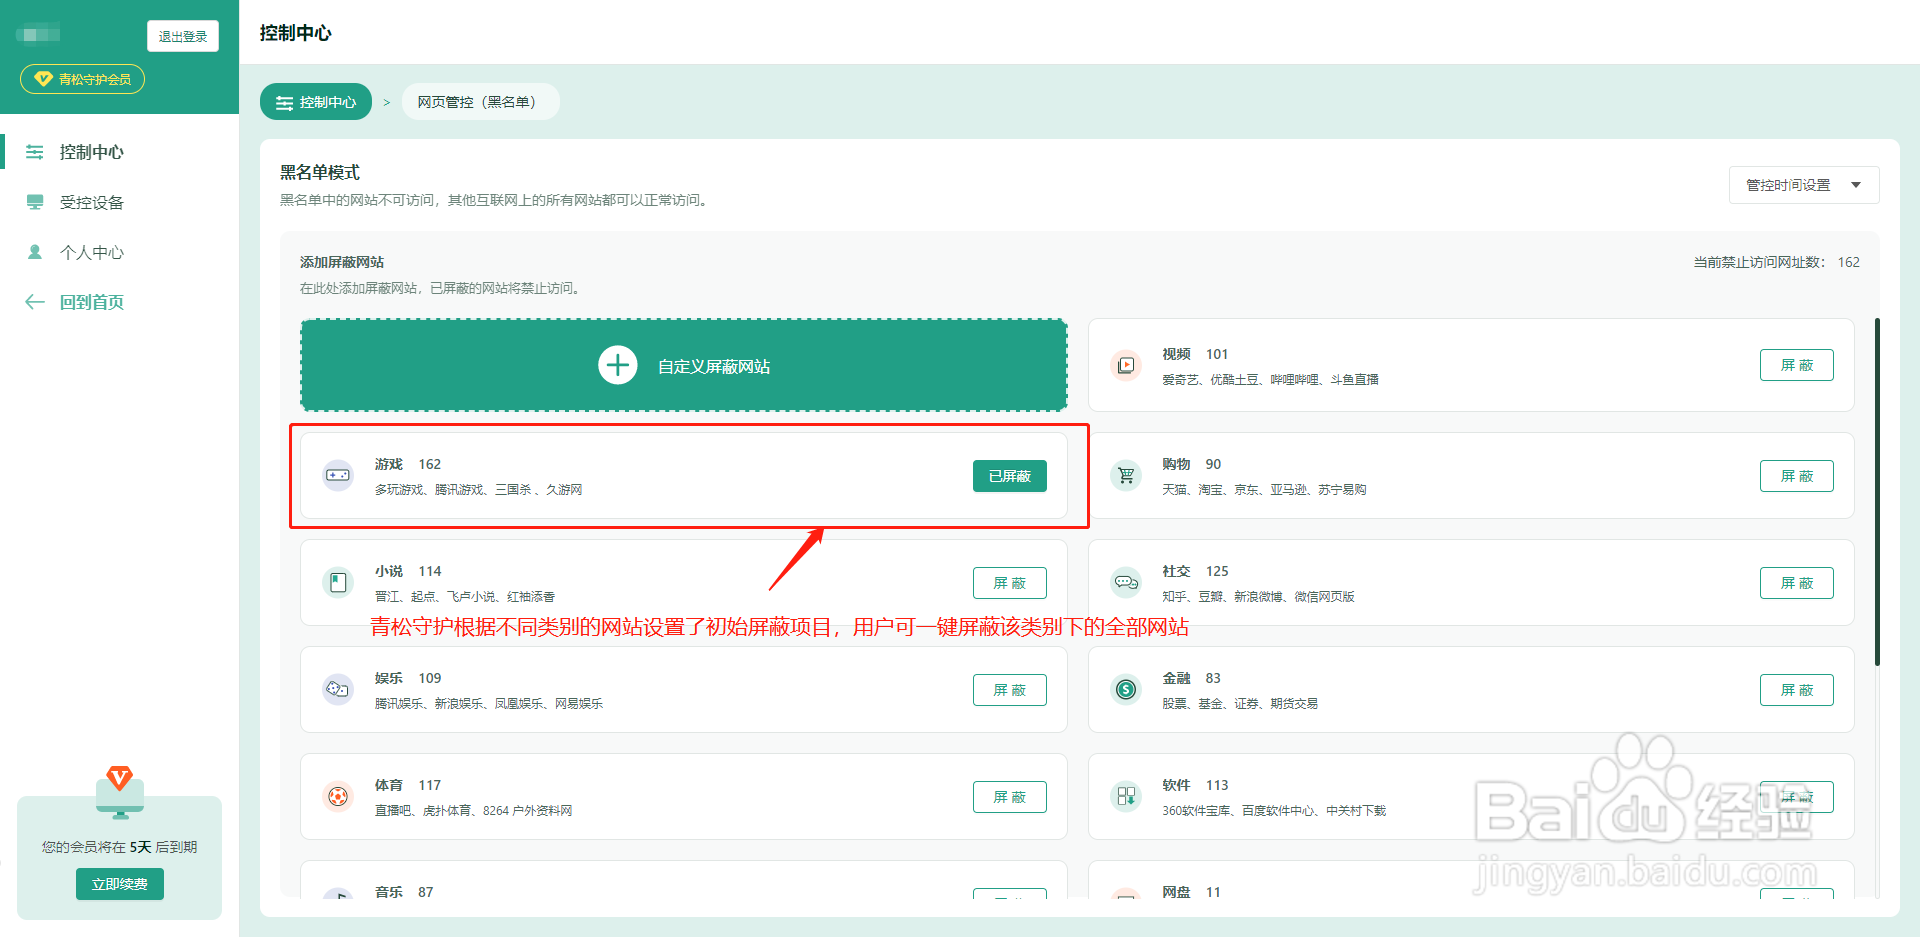The width and height of the screenshot is (1920, 937).
Task: Click the 当前禁止访问网址数 value 162
Action: coord(1848,262)
